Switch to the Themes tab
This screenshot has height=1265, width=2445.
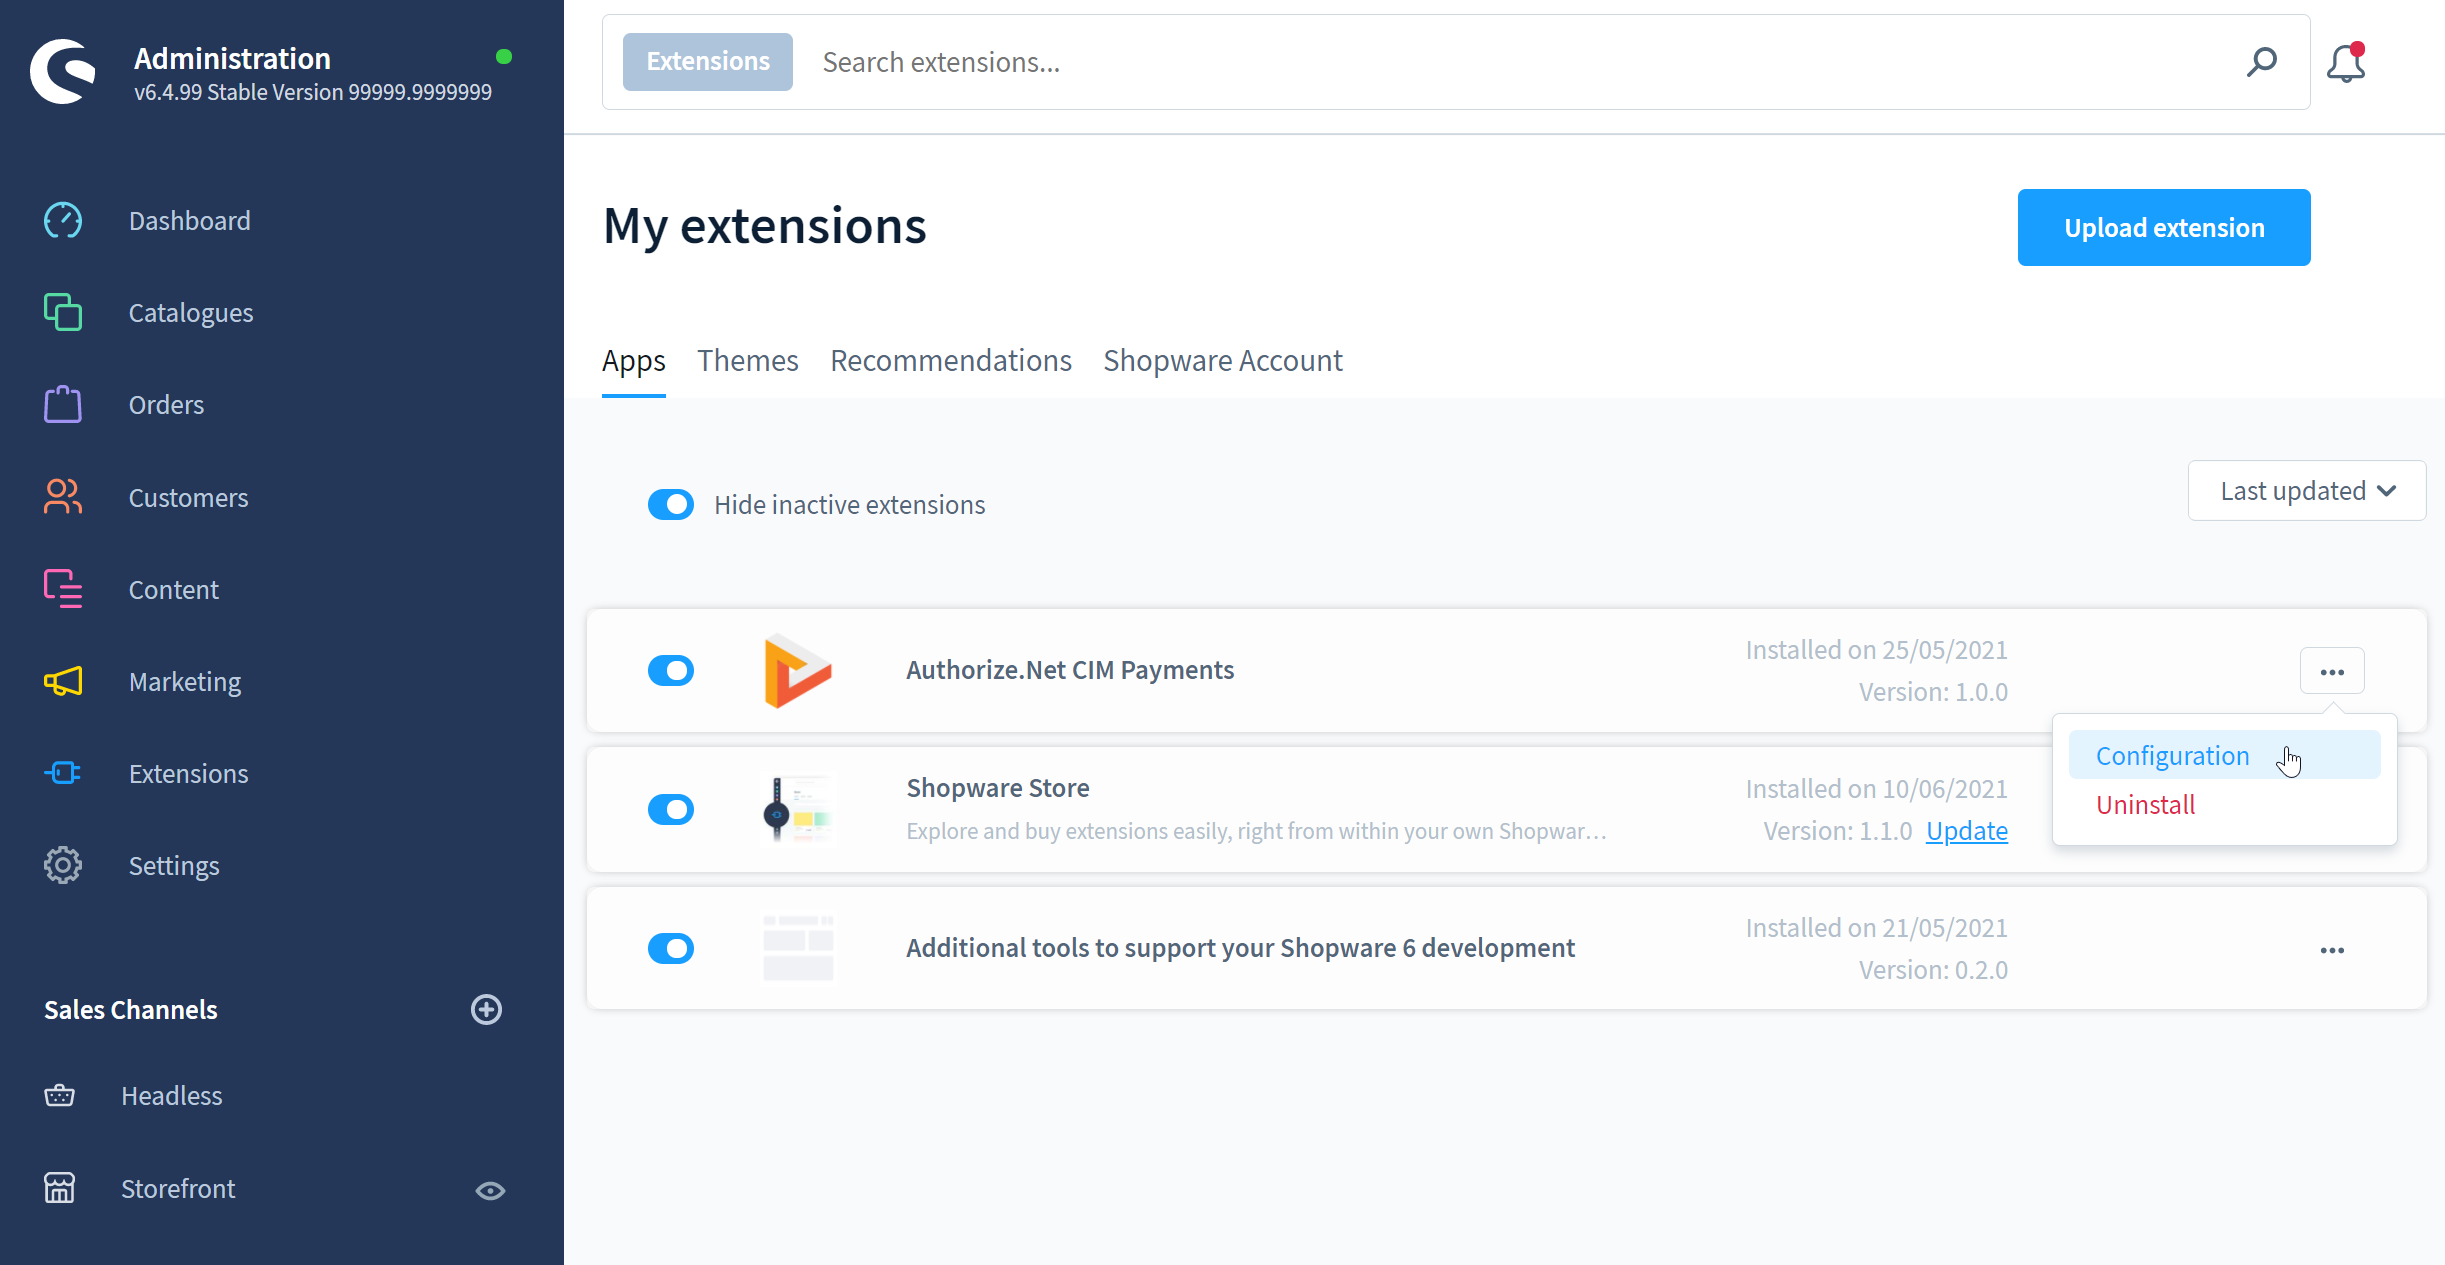[748, 361]
